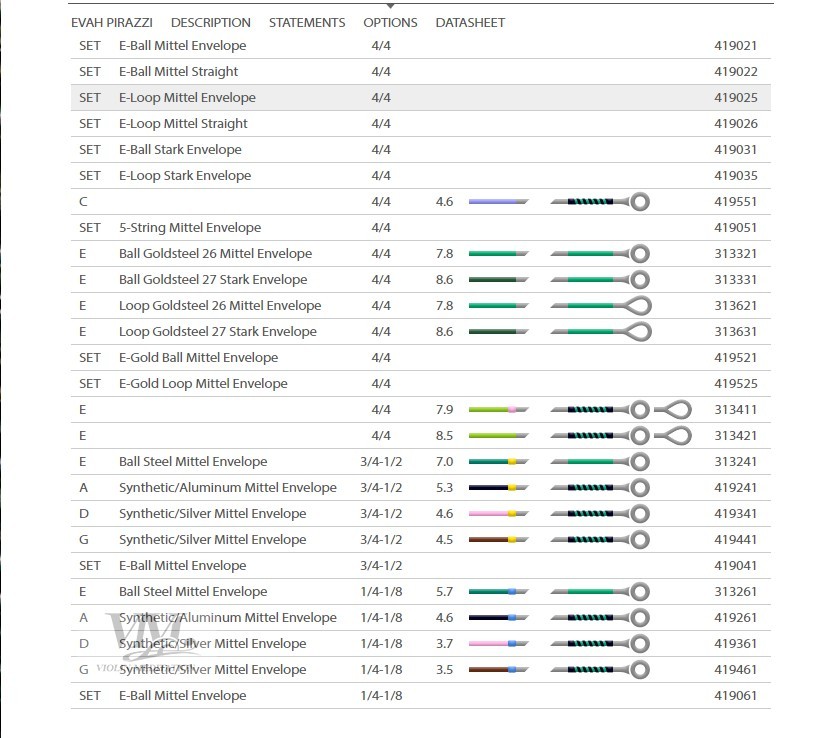The width and height of the screenshot is (819, 738).
Task: Click the pink-yellow swatch for 419341
Action: tap(499, 514)
